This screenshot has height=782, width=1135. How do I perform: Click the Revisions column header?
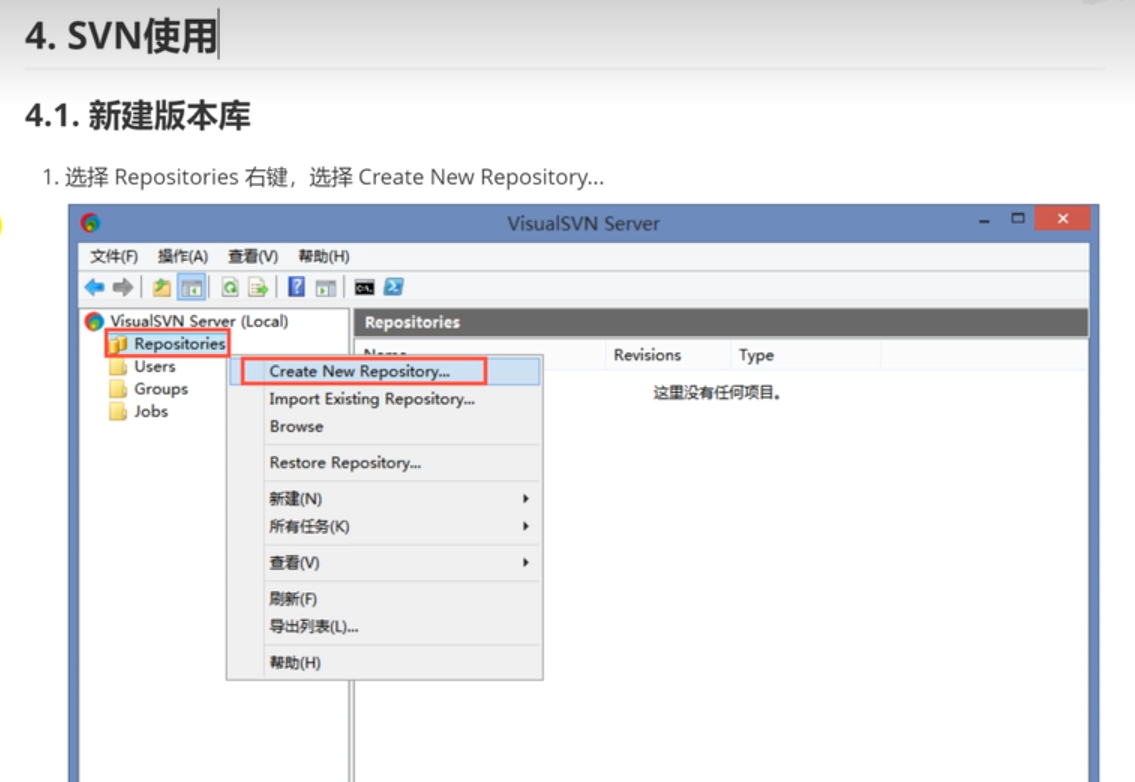click(647, 355)
